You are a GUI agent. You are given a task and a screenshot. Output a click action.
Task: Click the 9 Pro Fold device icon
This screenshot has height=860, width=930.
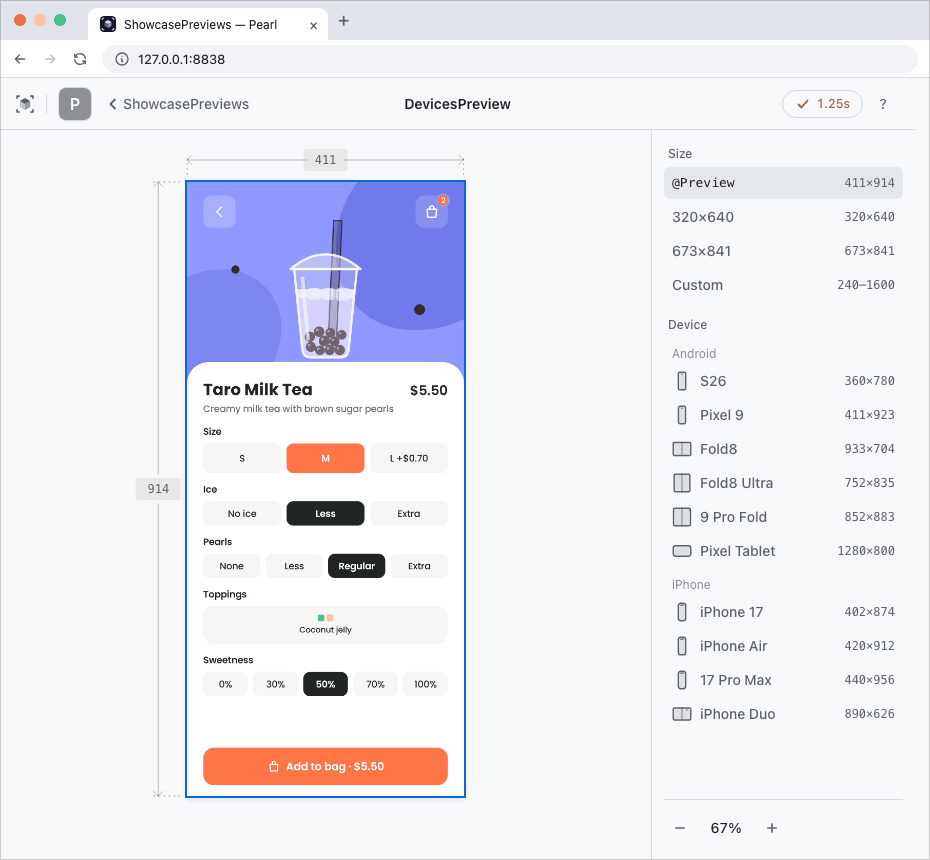pos(682,517)
